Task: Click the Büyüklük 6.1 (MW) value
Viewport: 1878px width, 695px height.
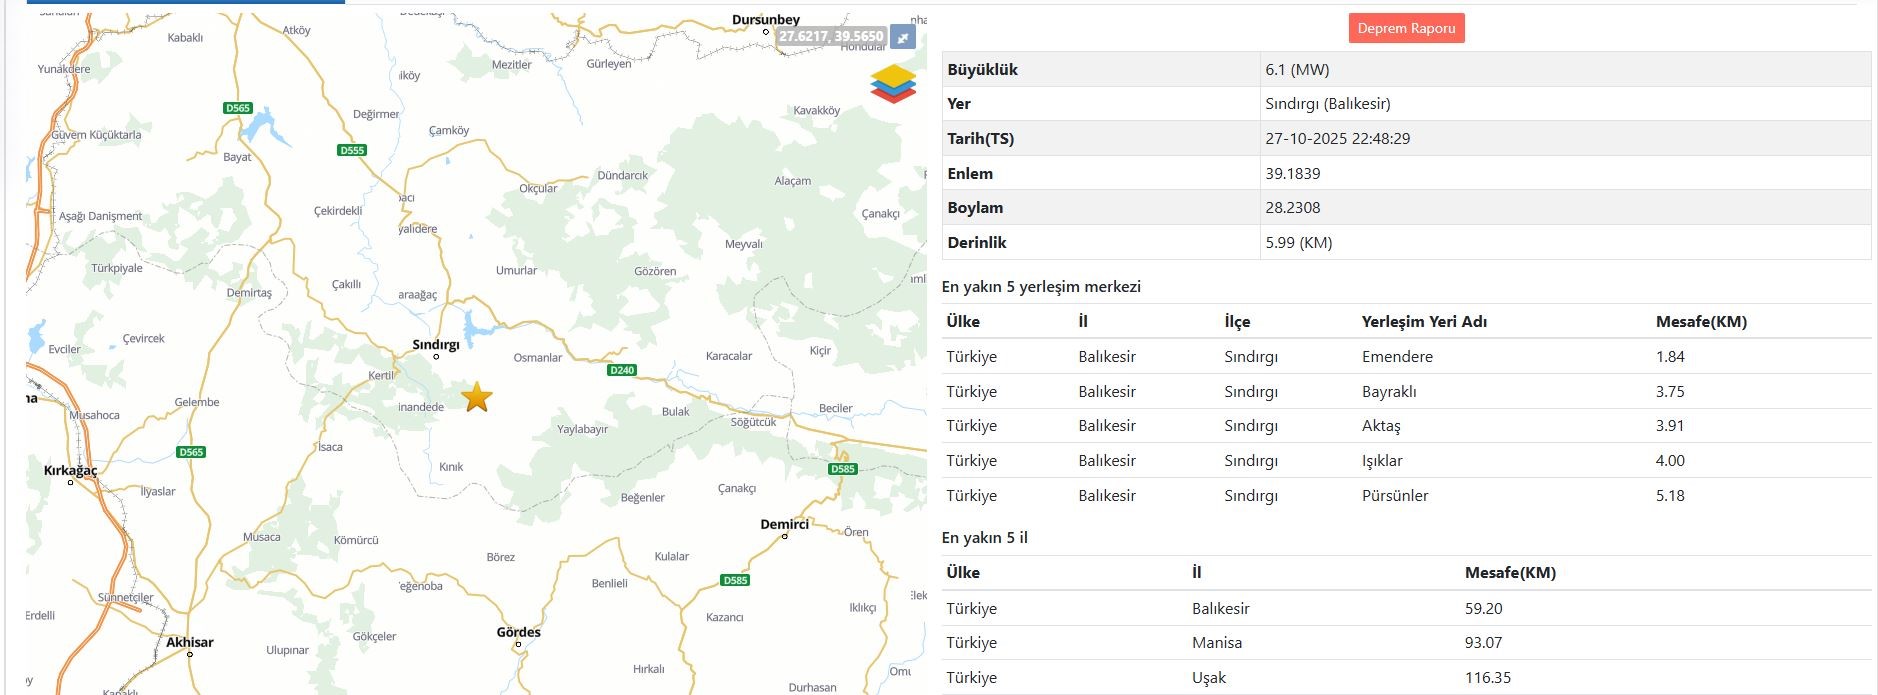Action: pos(1297,70)
